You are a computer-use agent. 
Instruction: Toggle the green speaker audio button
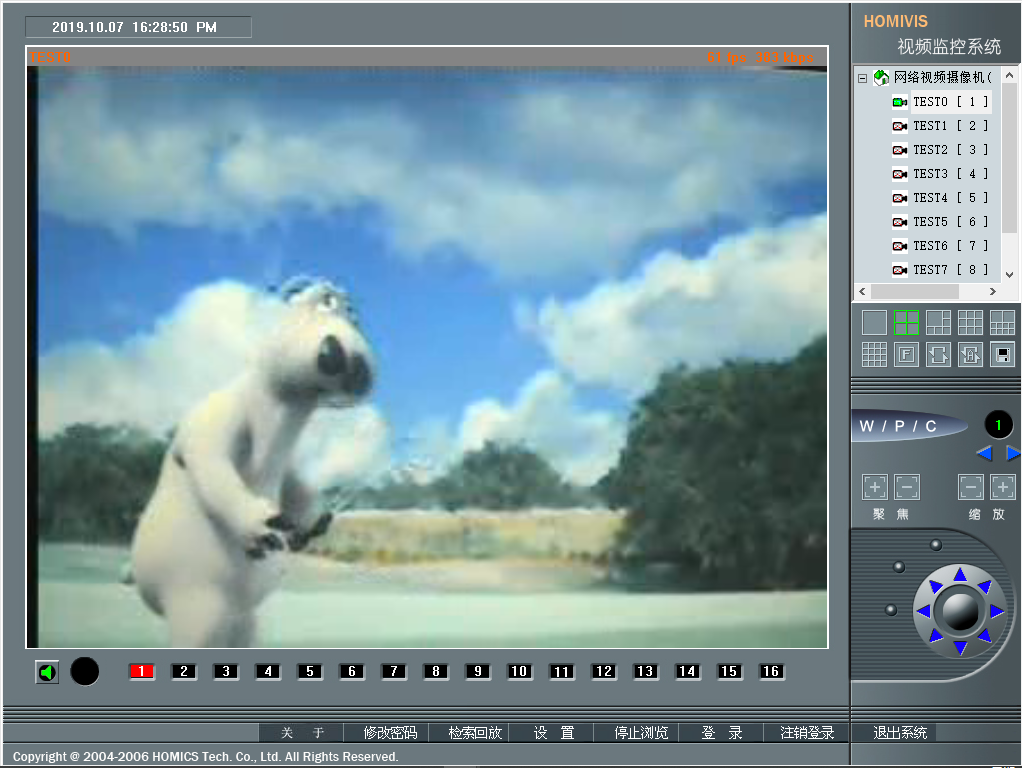click(x=47, y=672)
